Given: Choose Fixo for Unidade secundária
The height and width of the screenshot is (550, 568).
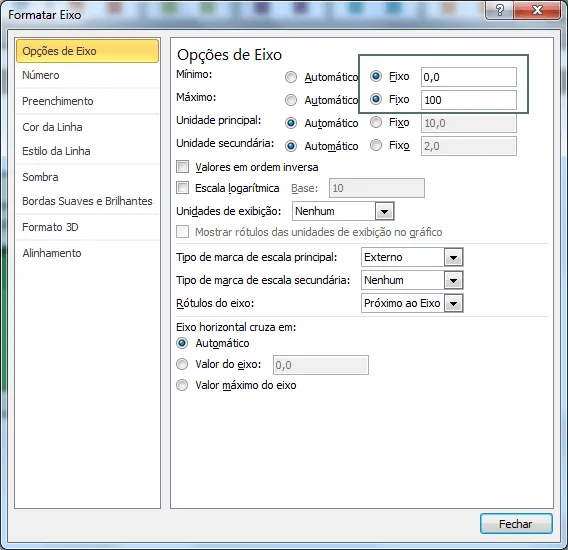Looking at the screenshot, I should tap(376, 145).
